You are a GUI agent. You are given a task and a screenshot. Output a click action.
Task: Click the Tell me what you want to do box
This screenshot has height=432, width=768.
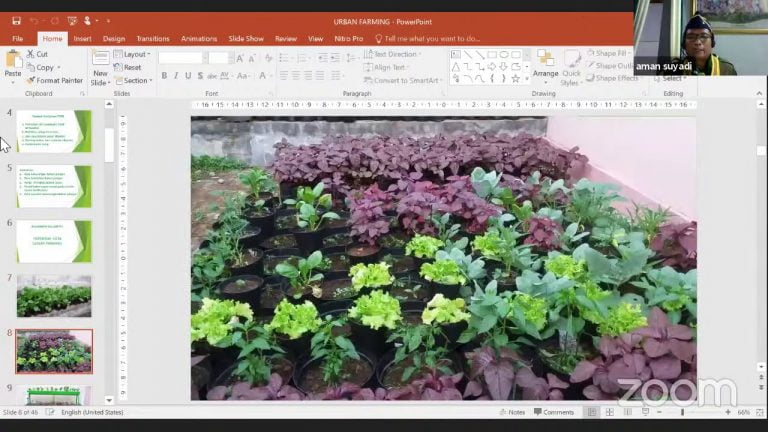[x=427, y=39]
